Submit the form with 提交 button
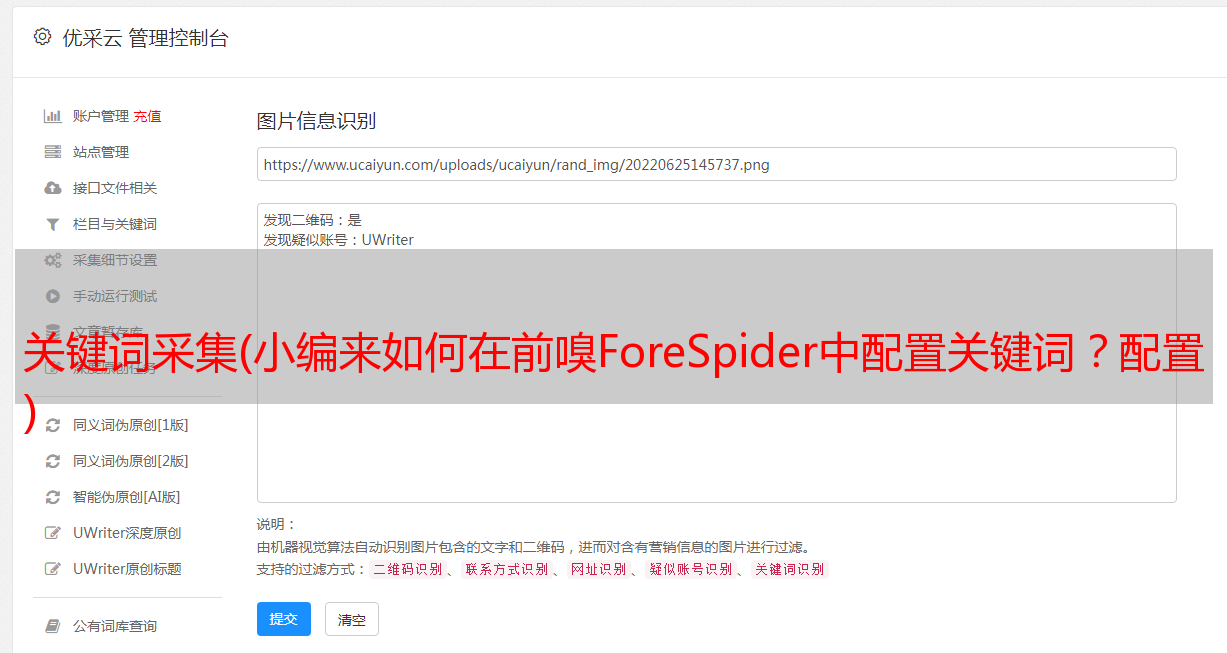This screenshot has width=1227, height=653. tap(284, 619)
